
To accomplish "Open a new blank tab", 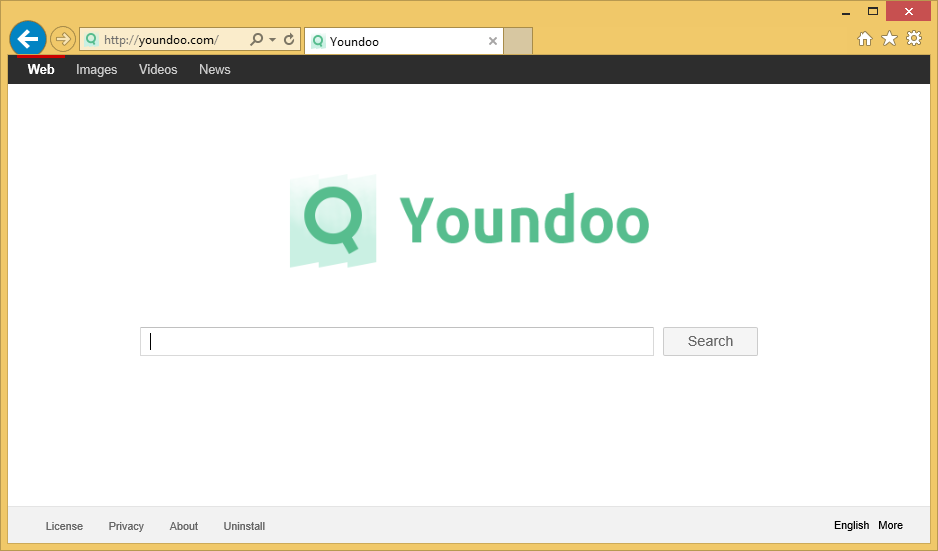I will click(518, 41).
